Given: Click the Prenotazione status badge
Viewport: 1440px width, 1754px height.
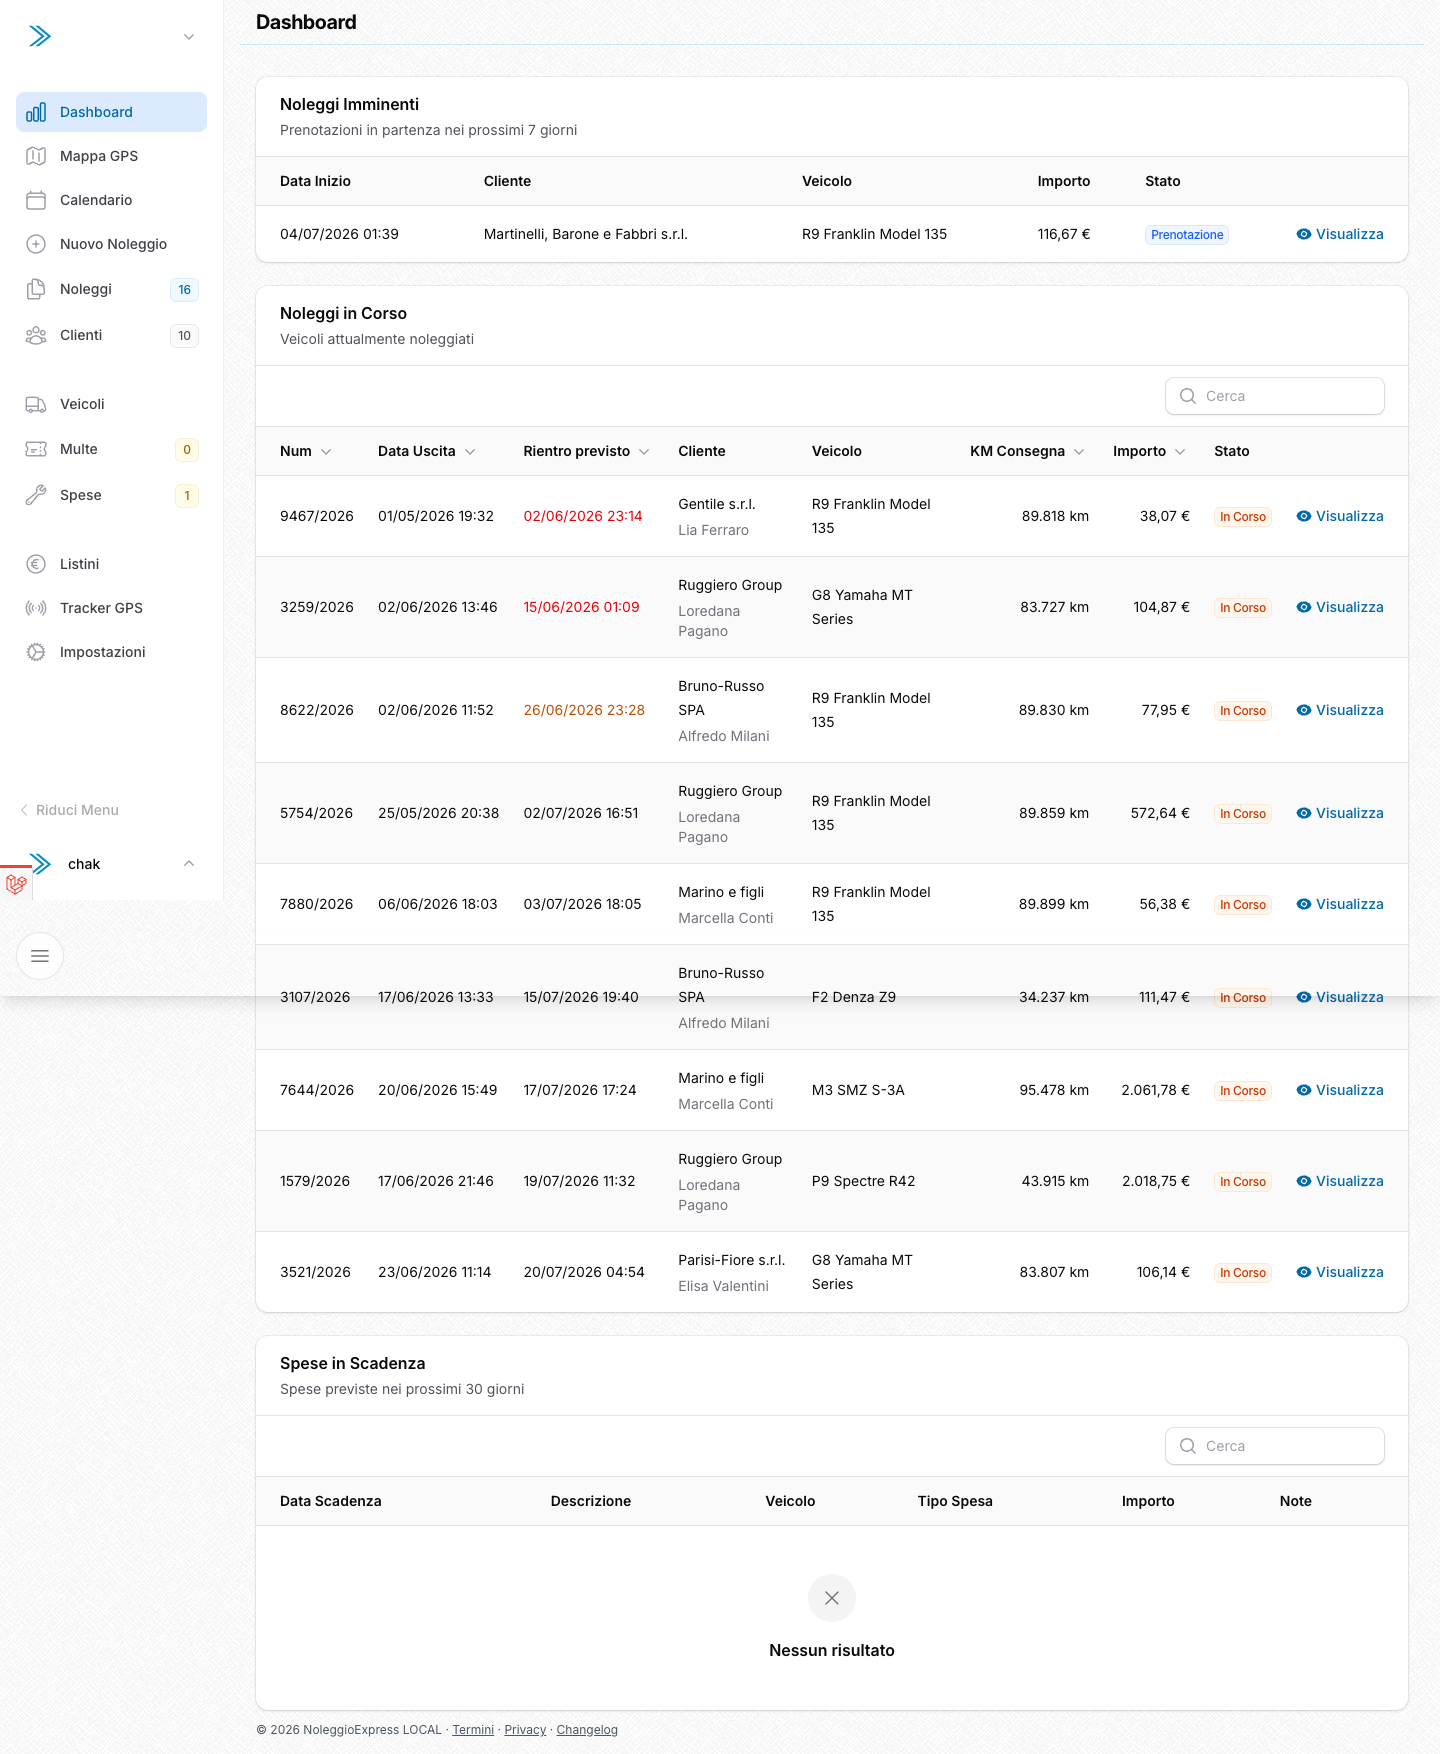Looking at the screenshot, I should tap(1187, 235).
